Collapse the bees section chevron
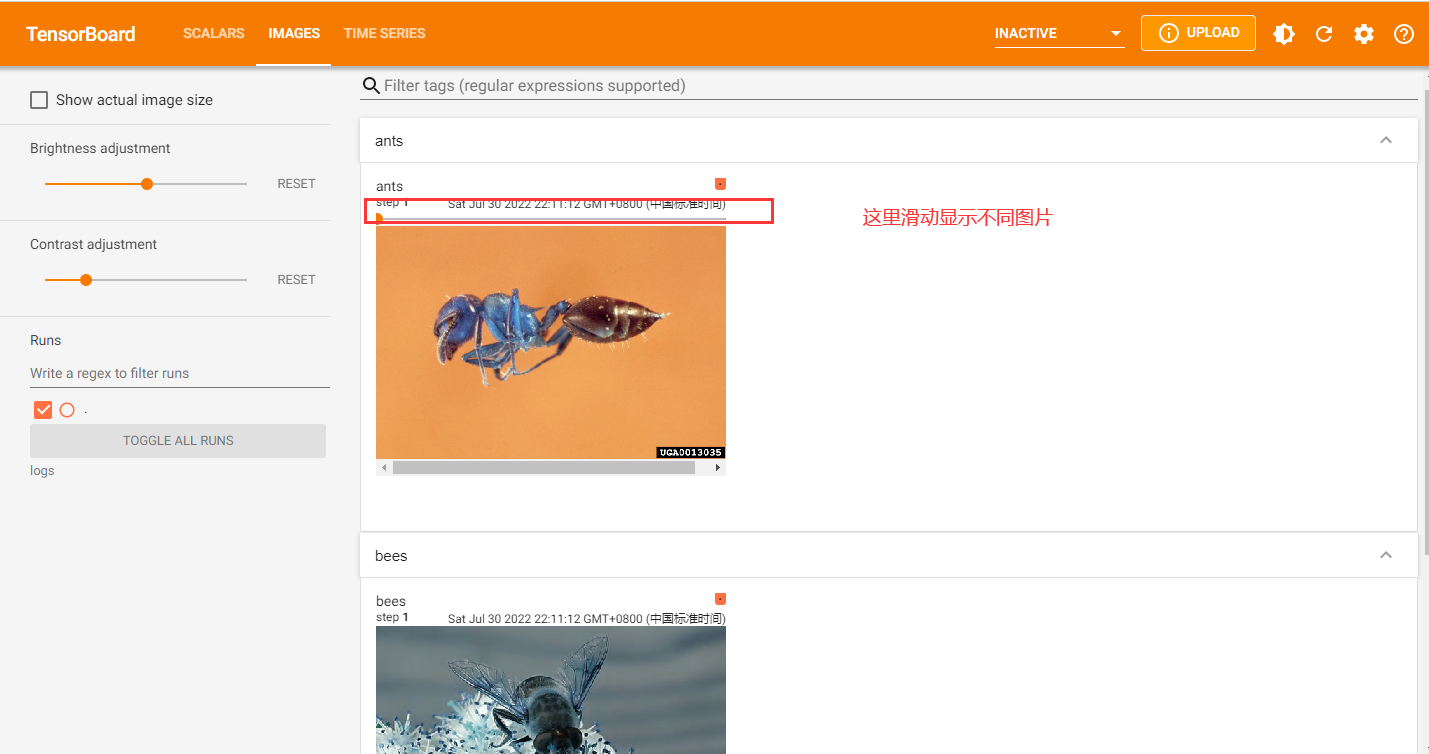 pos(1386,555)
